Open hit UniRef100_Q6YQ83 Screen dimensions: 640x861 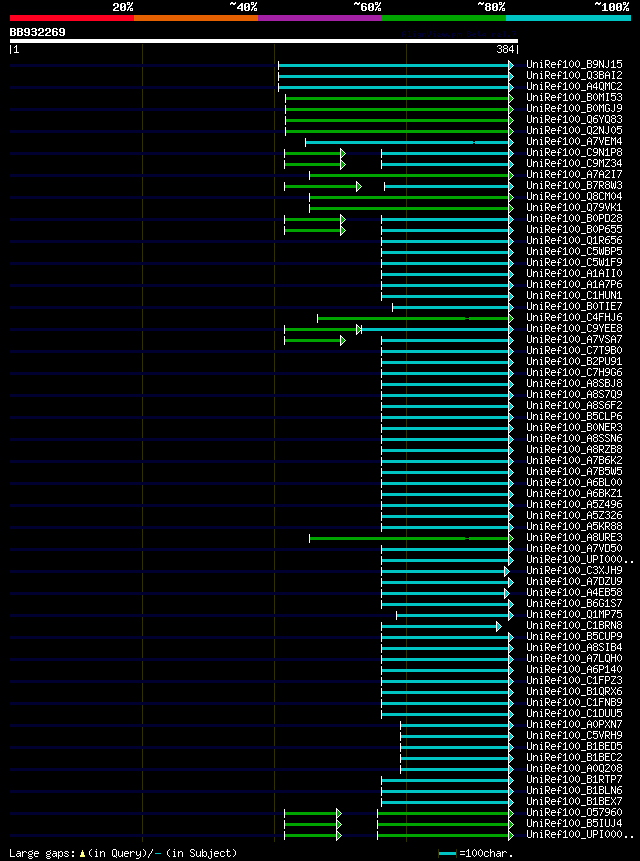pos(574,120)
